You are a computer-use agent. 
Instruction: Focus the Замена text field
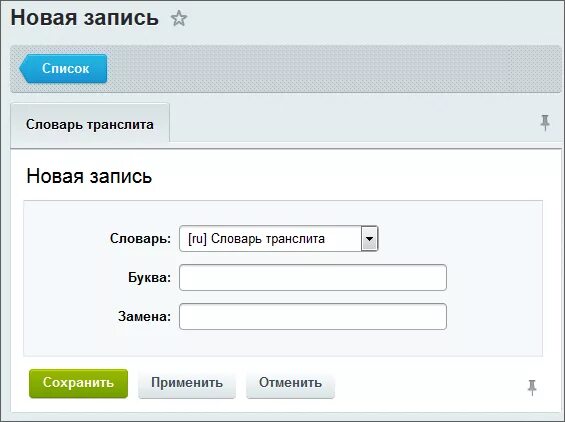coord(313,316)
